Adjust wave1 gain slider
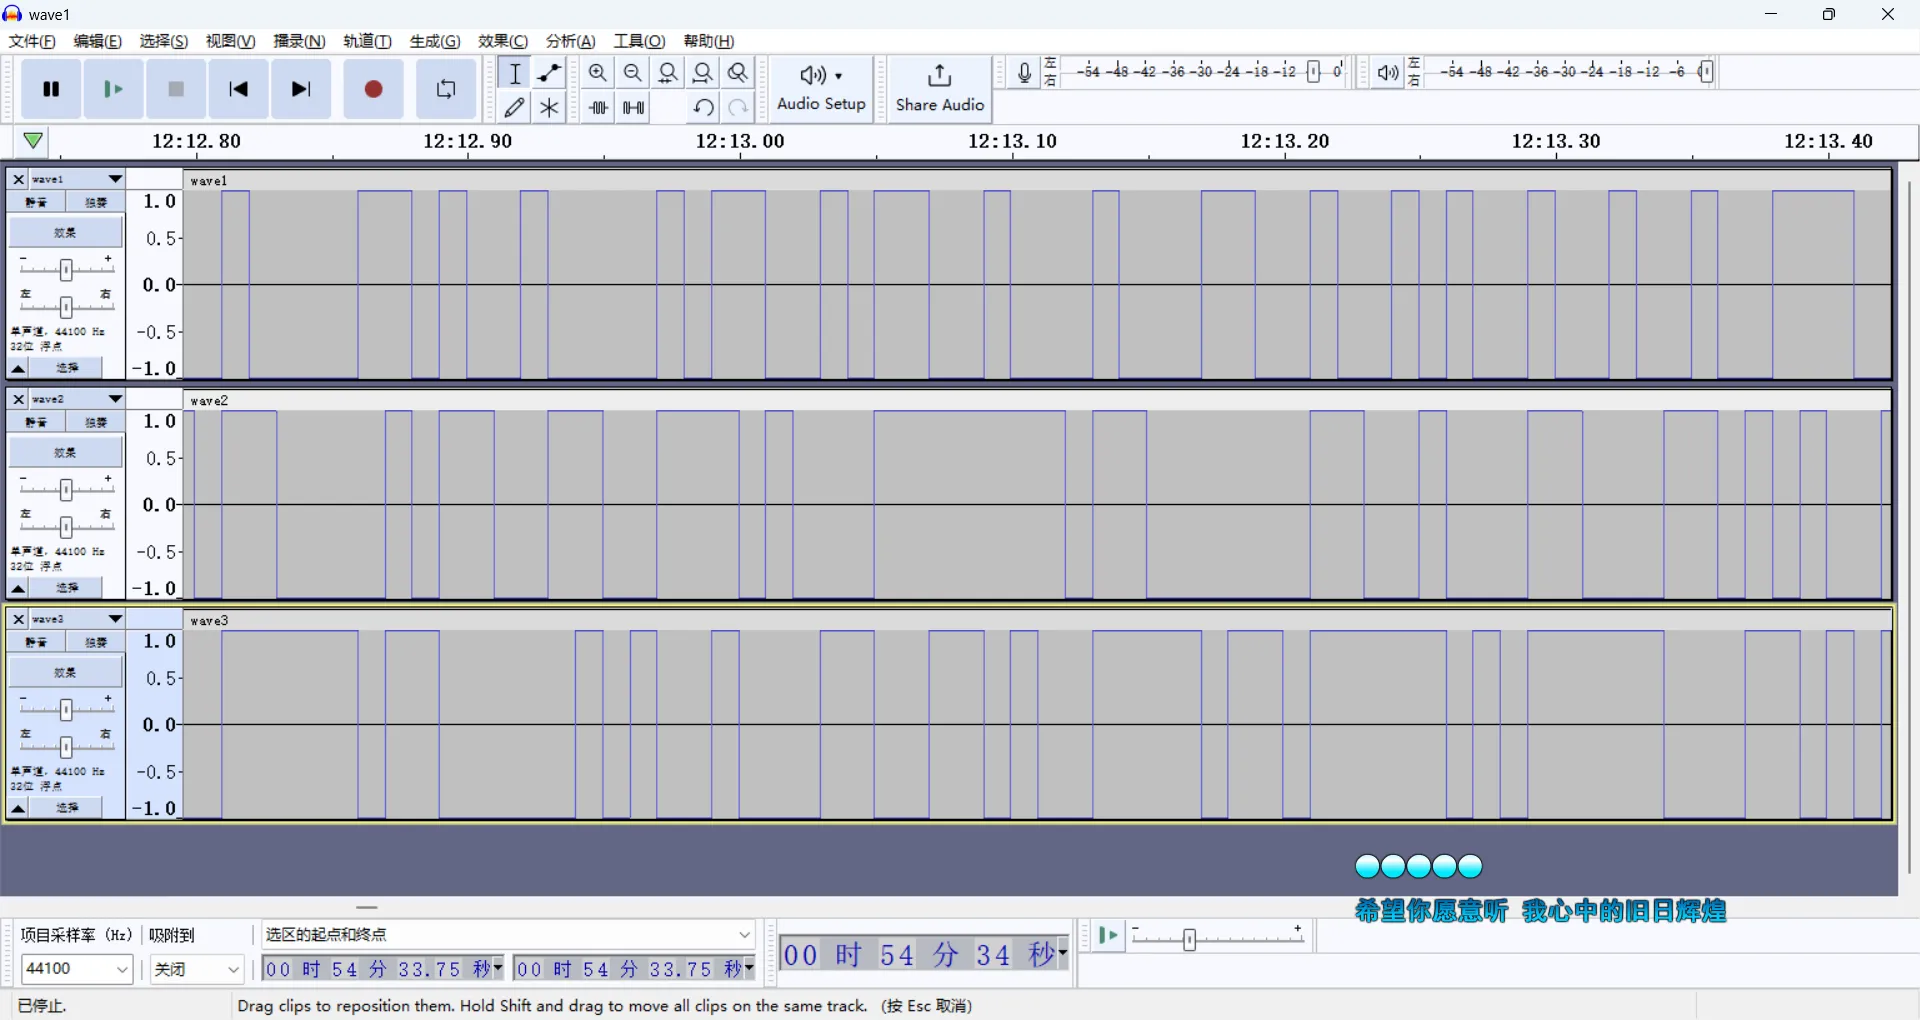 click(66, 269)
